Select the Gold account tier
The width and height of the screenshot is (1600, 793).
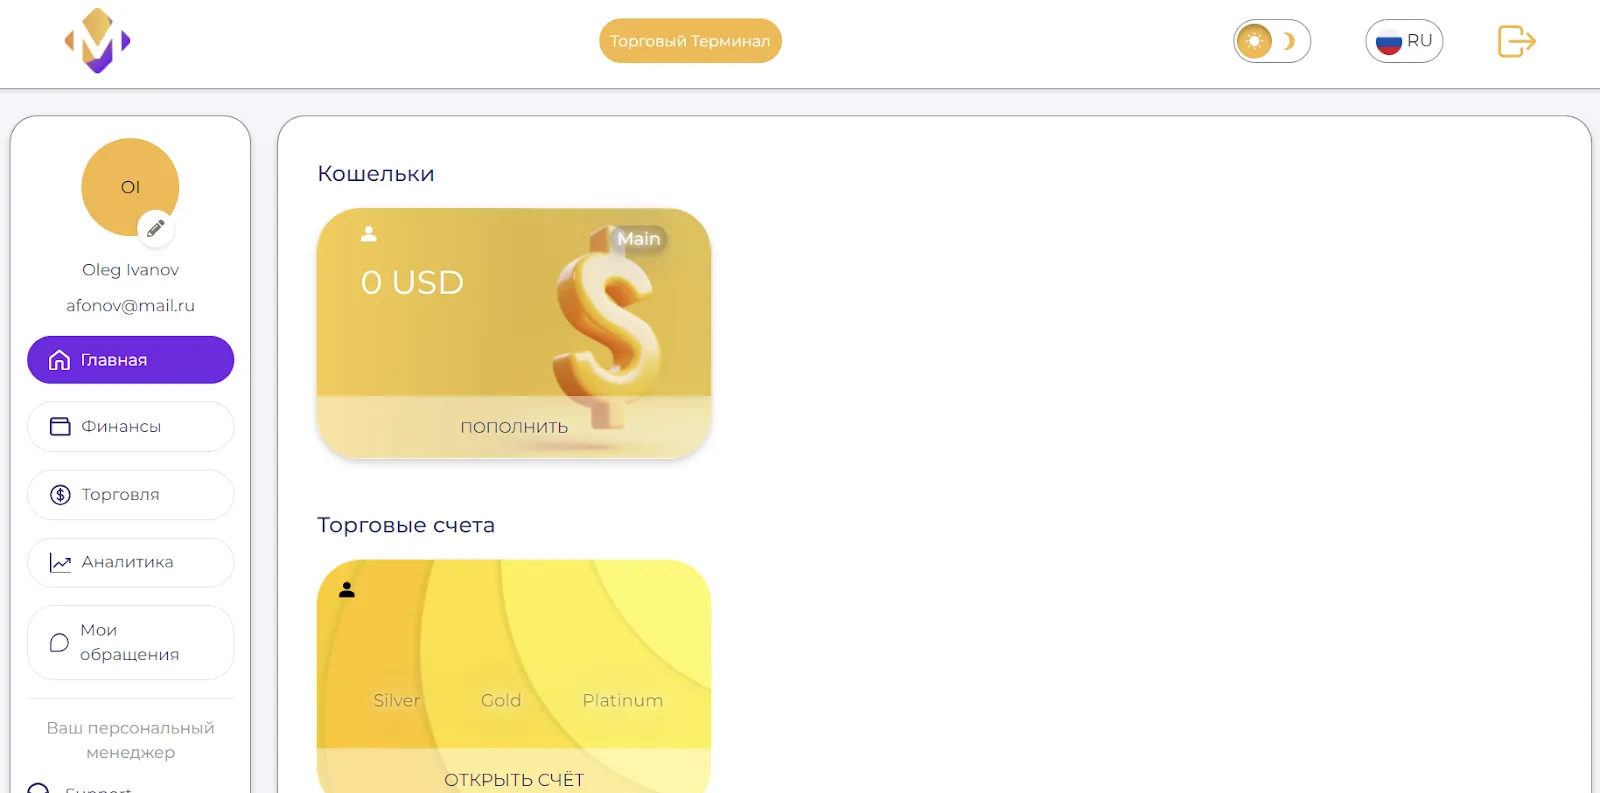point(501,701)
